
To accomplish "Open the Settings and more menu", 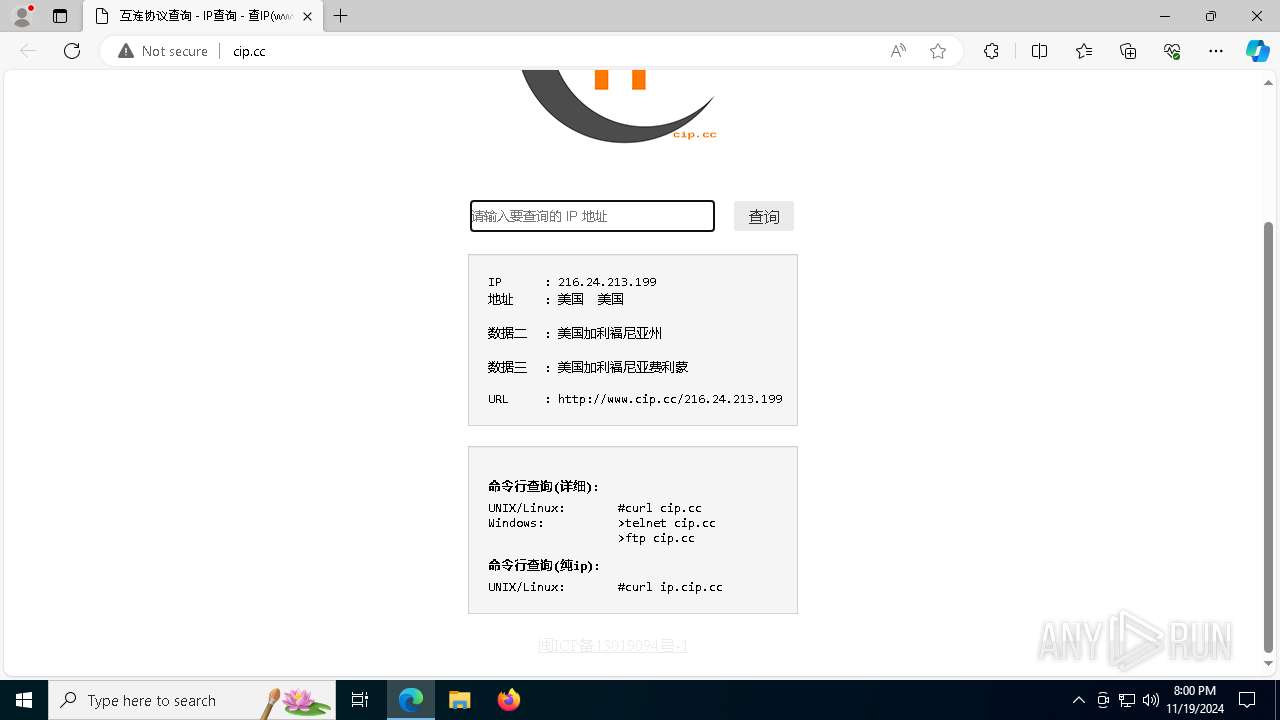I will [1216, 51].
